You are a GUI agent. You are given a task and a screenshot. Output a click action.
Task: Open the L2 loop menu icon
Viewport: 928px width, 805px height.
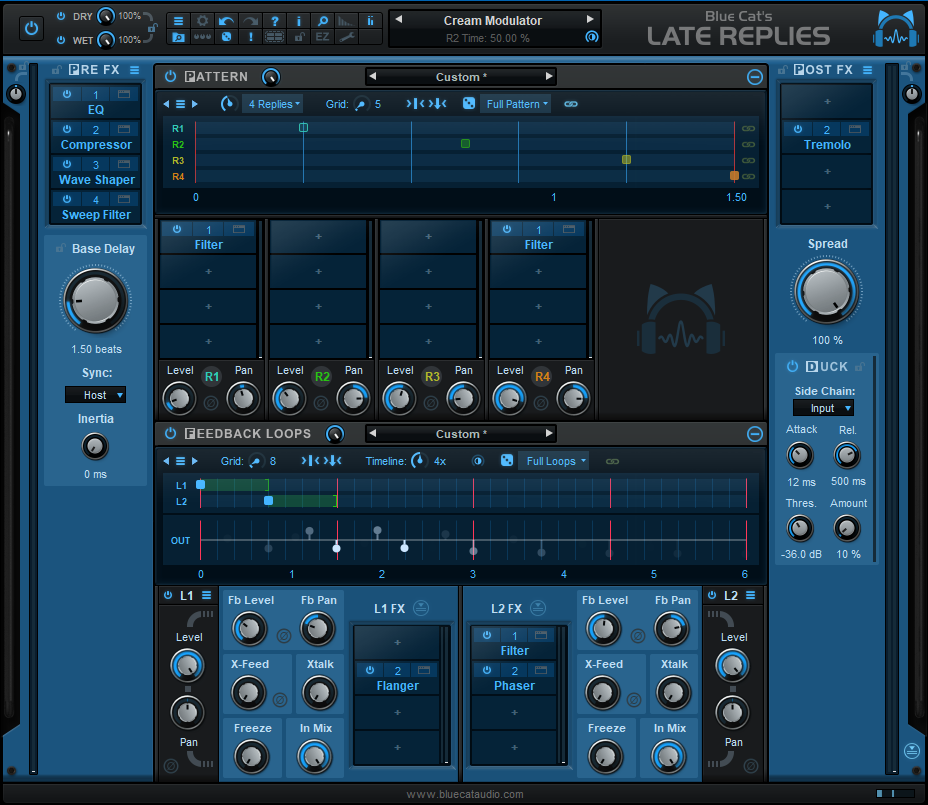coord(750,595)
